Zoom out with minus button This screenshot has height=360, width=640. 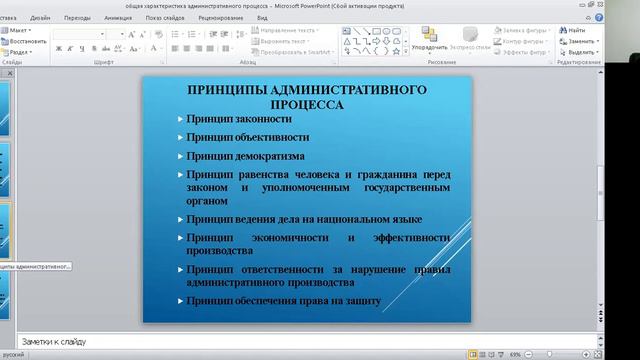pos(528,355)
